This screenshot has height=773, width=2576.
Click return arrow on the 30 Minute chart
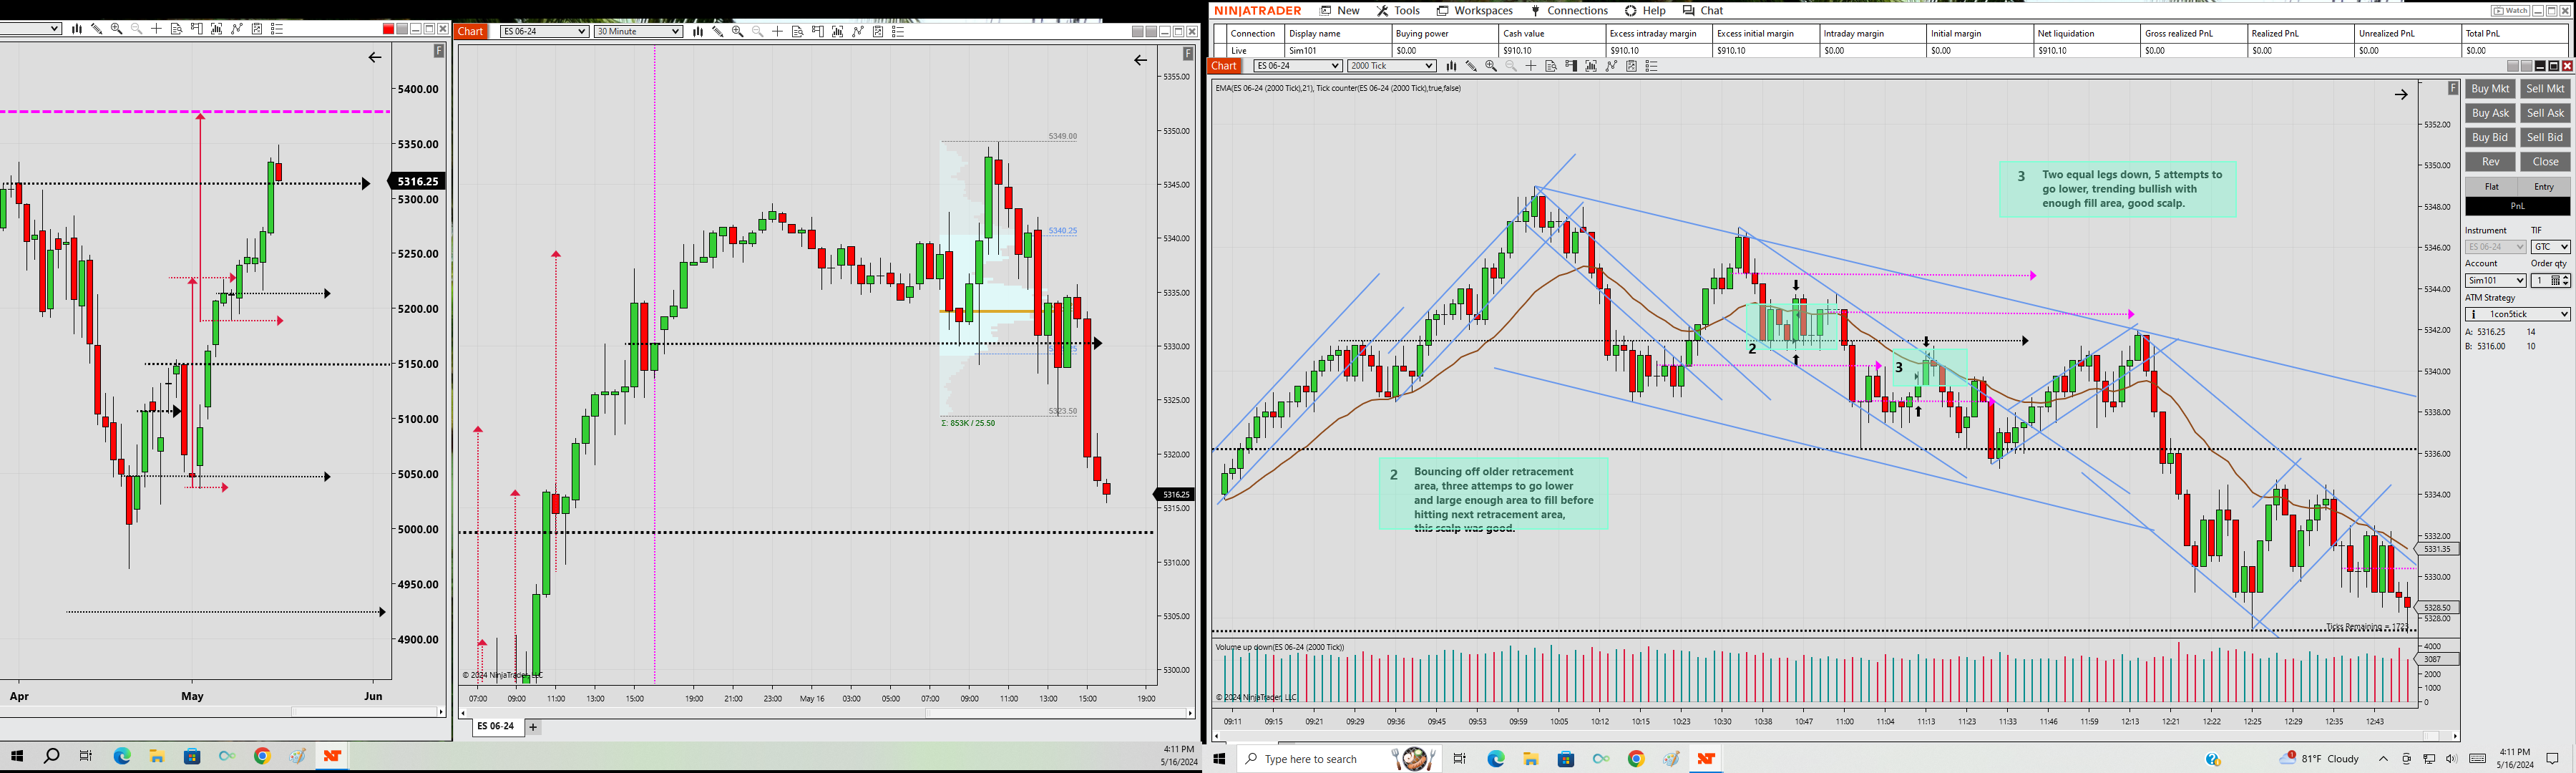(1140, 60)
